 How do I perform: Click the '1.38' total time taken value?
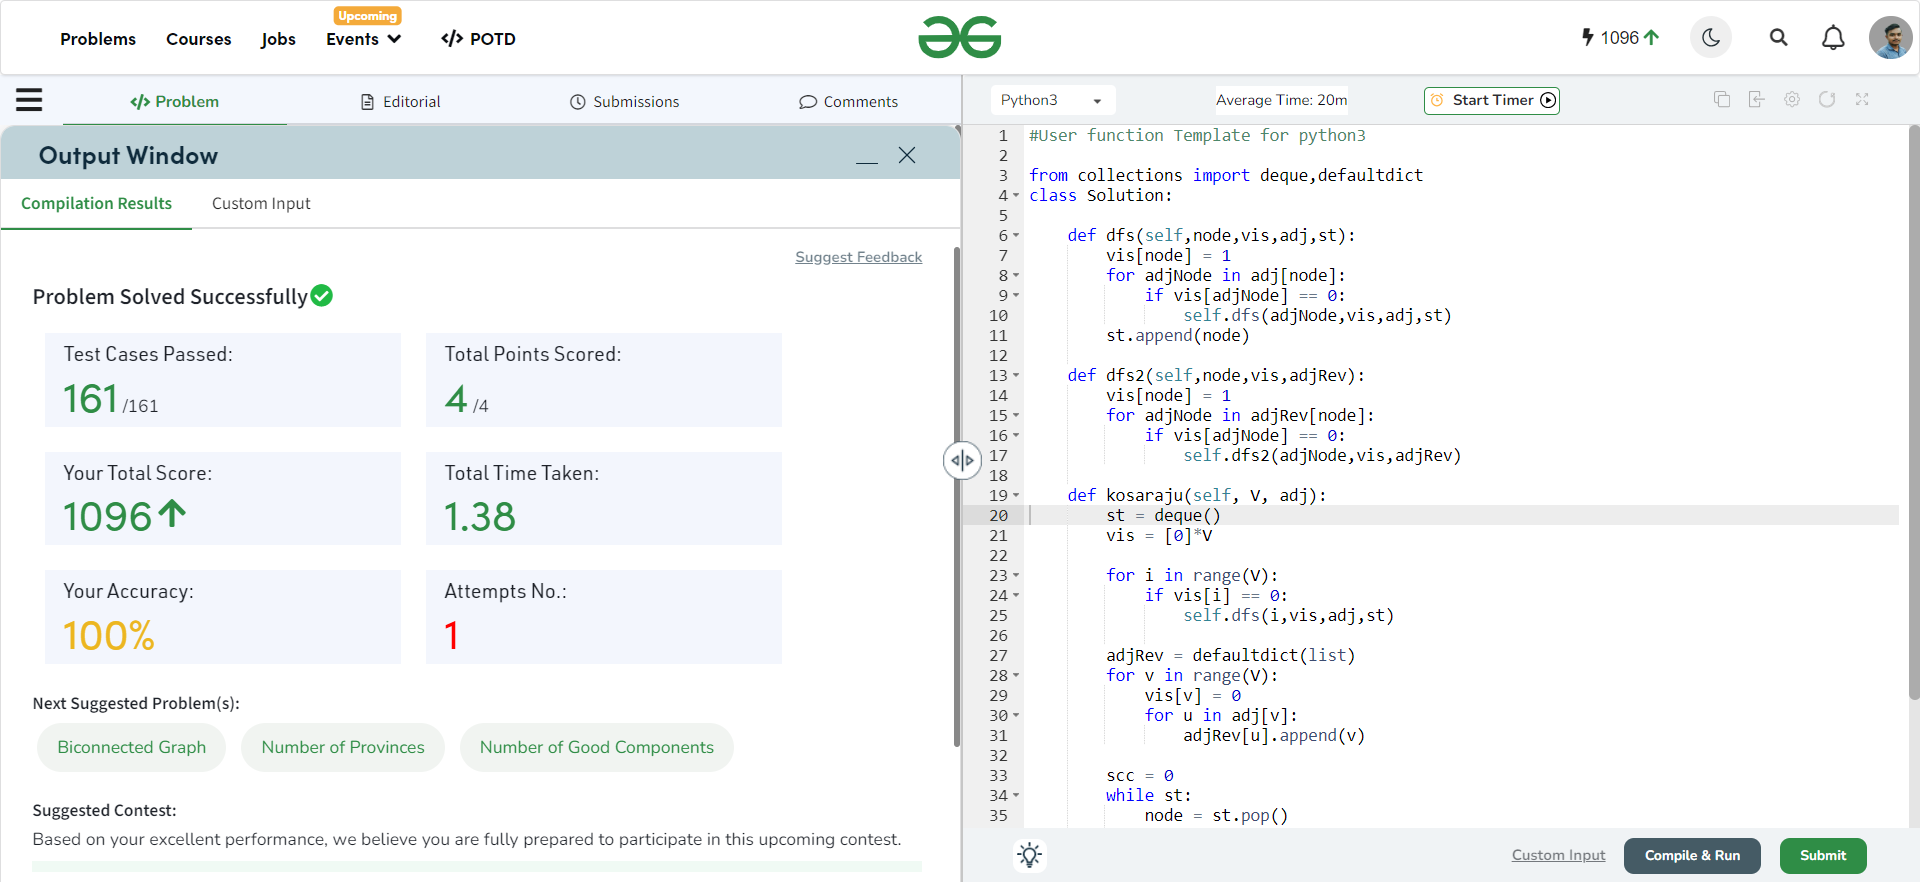pos(480,517)
